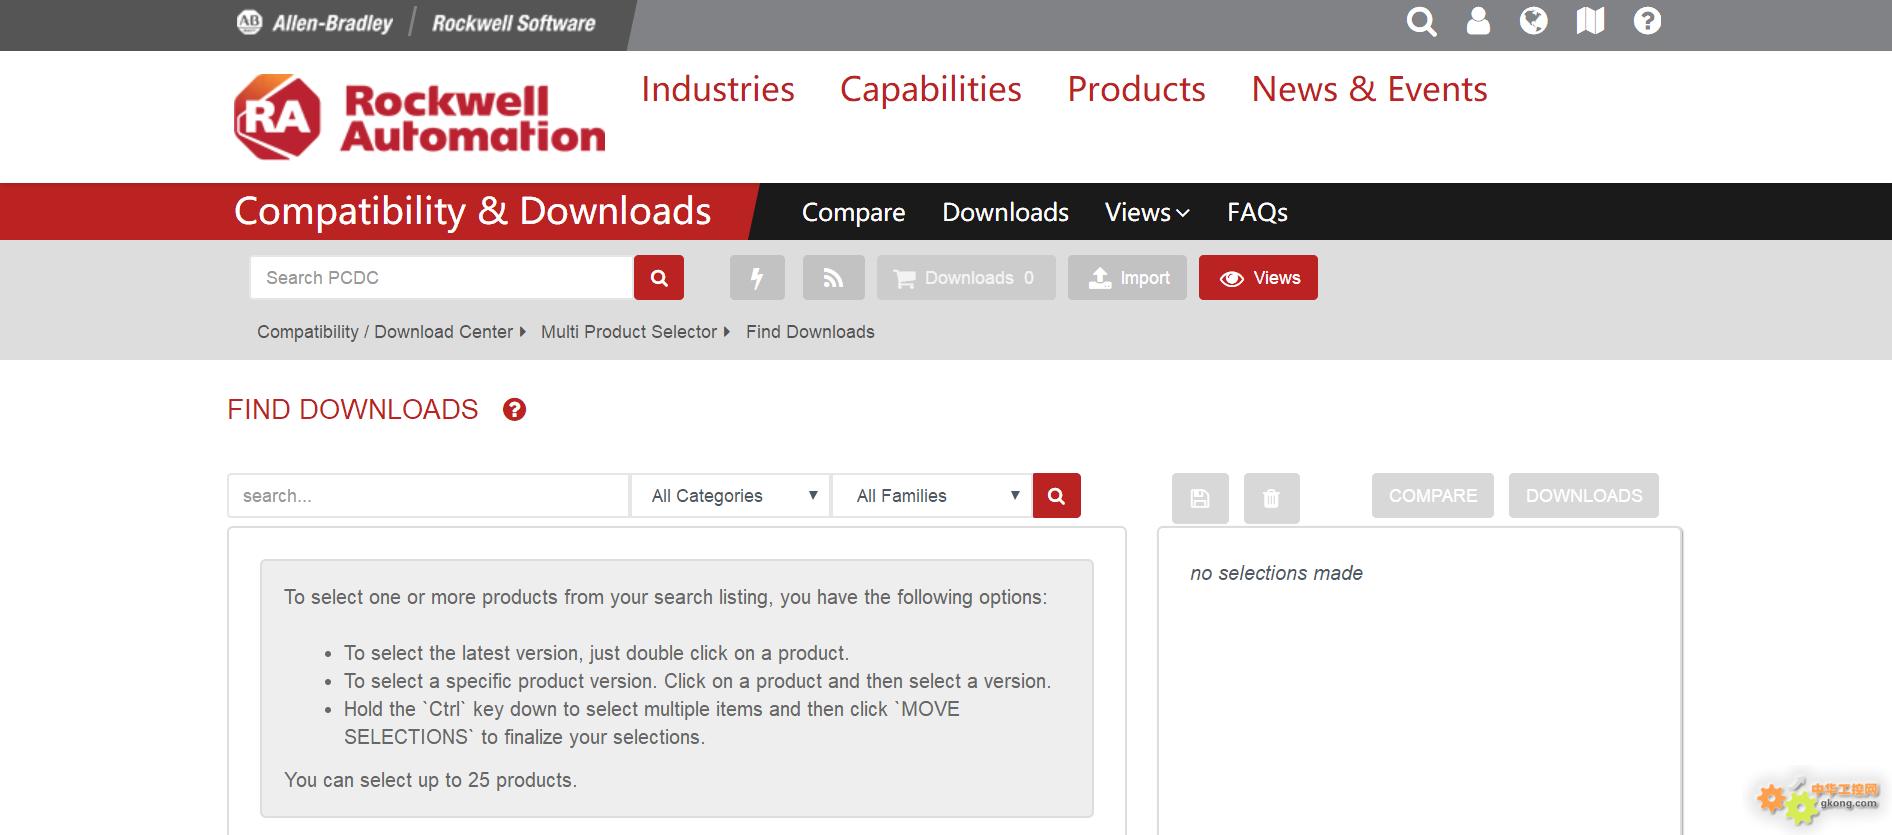The image size is (1892, 835).
Task: Open the site search magnifier icon
Action: pos(1421,21)
